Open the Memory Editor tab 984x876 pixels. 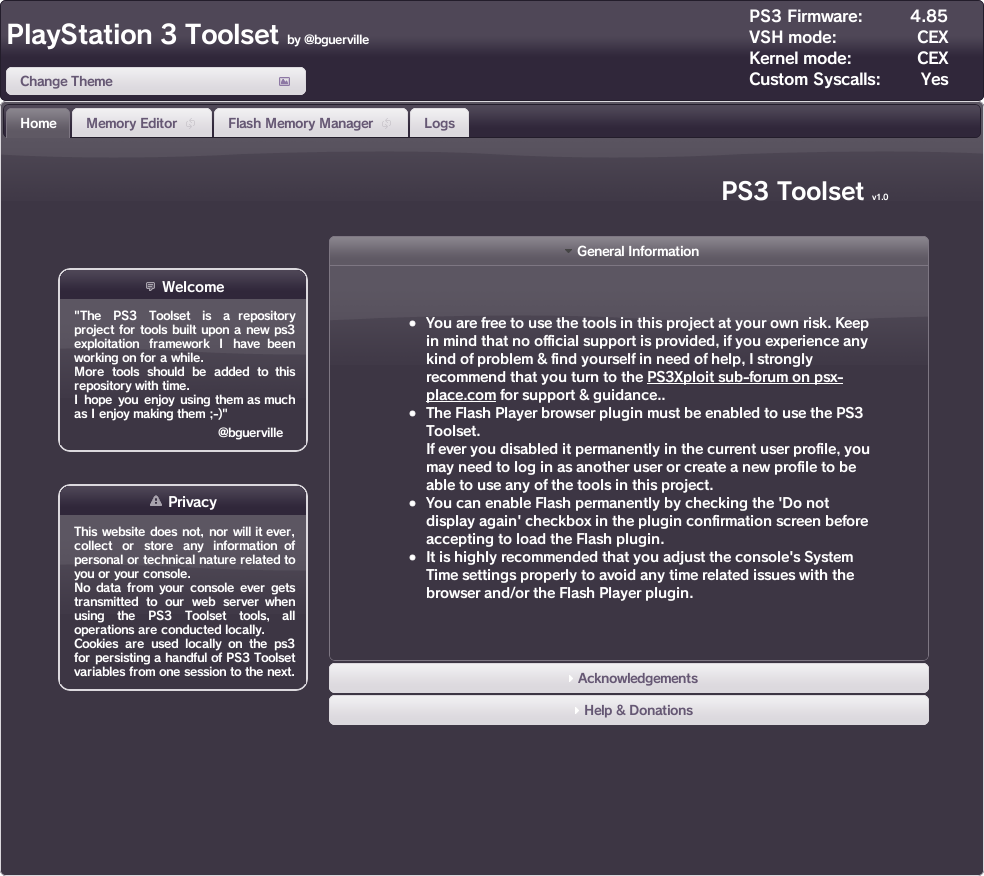coord(142,123)
